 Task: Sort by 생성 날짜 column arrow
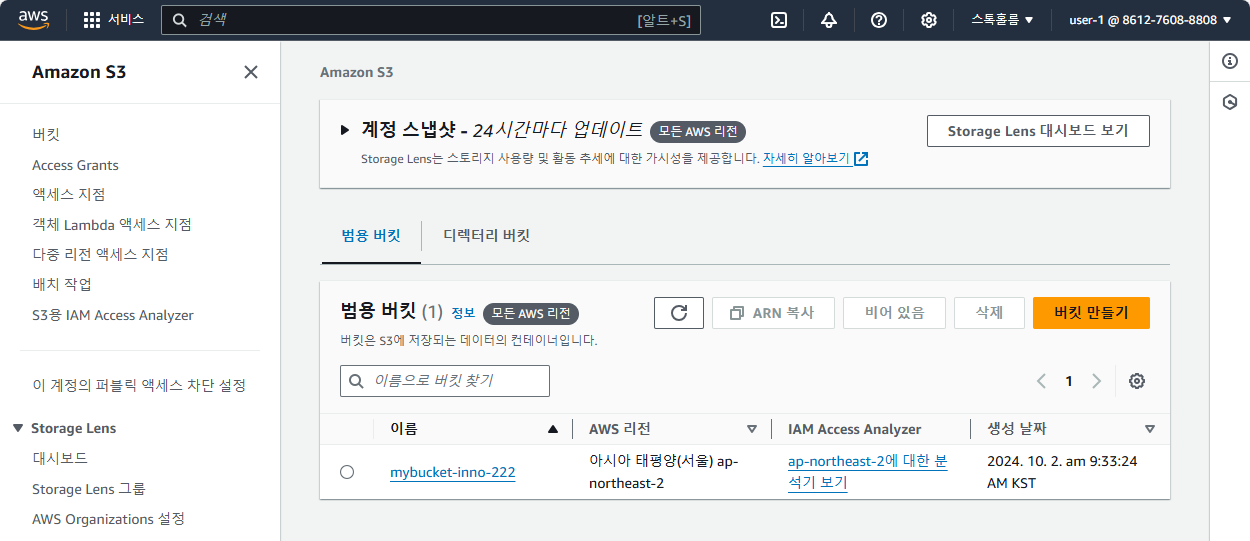pyautogui.click(x=1150, y=429)
